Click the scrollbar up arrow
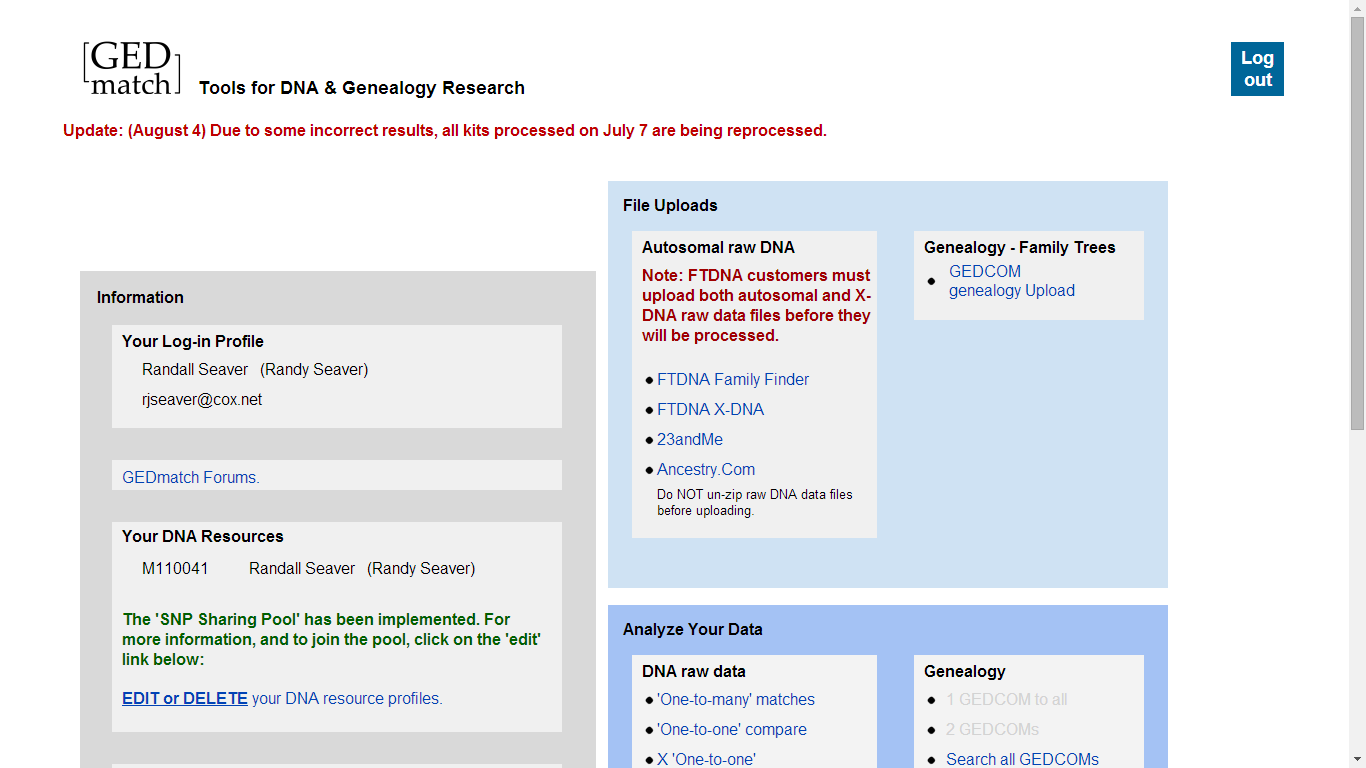Image resolution: width=1366 pixels, height=768 pixels. coord(1358,8)
